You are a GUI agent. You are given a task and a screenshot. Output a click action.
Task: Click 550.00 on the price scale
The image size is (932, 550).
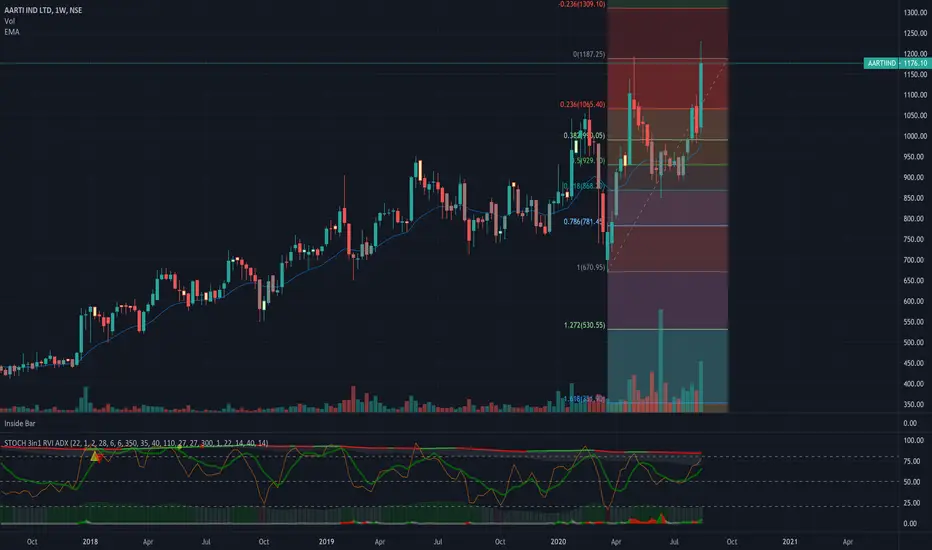coord(915,322)
